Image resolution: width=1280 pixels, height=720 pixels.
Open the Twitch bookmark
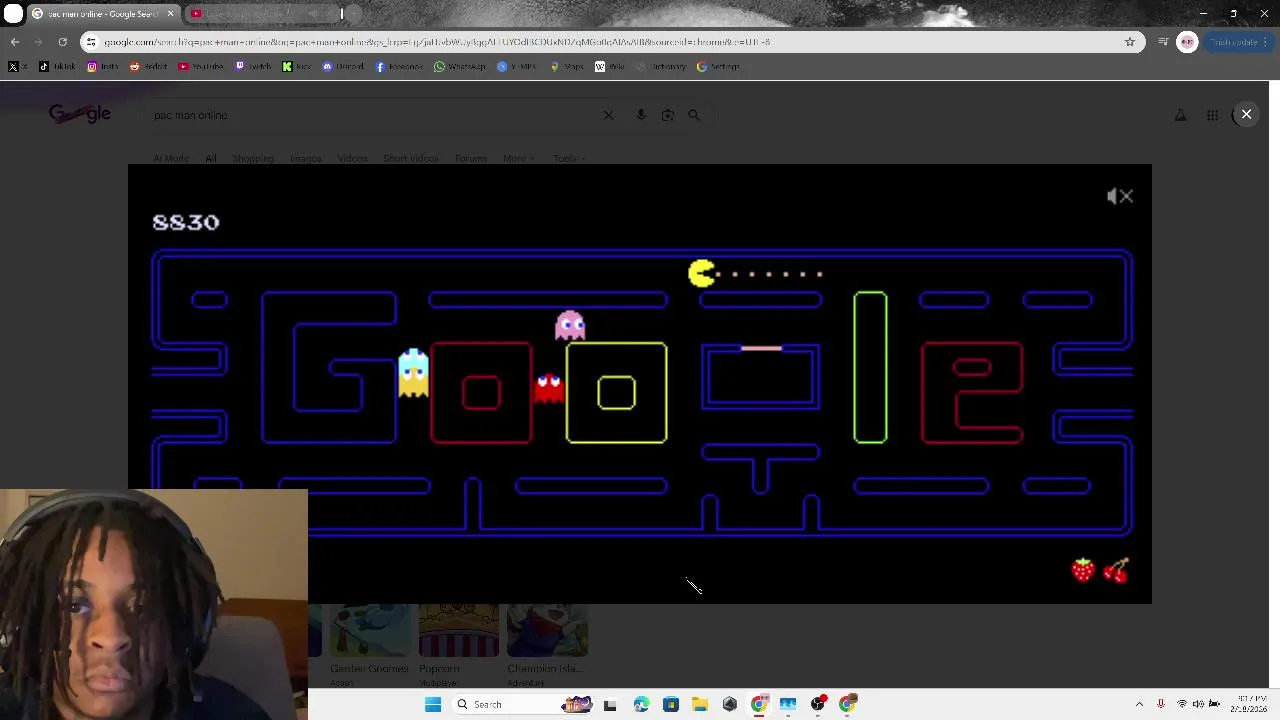[253, 67]
